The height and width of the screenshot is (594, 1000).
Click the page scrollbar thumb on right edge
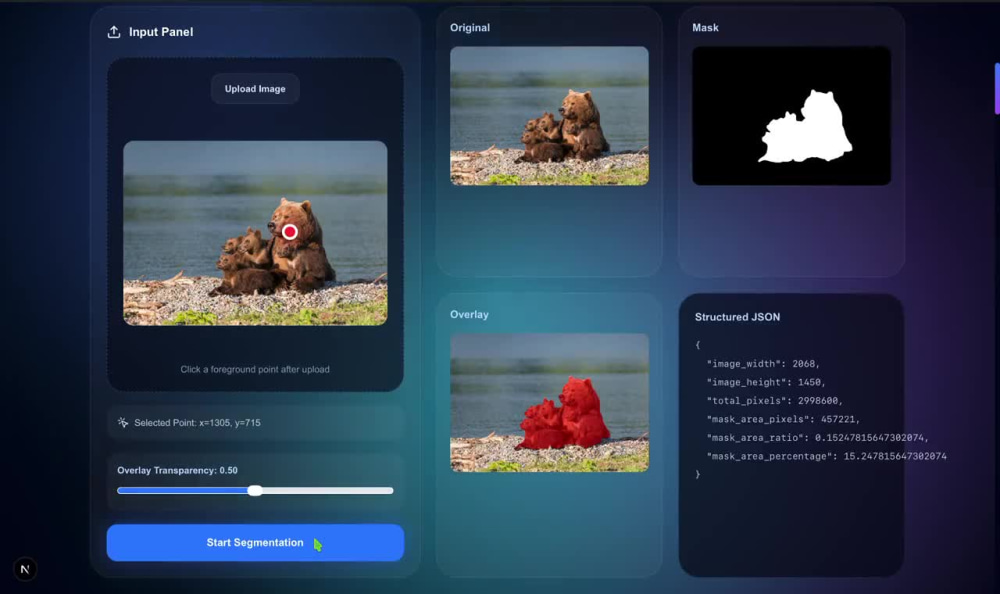(997, 88)
